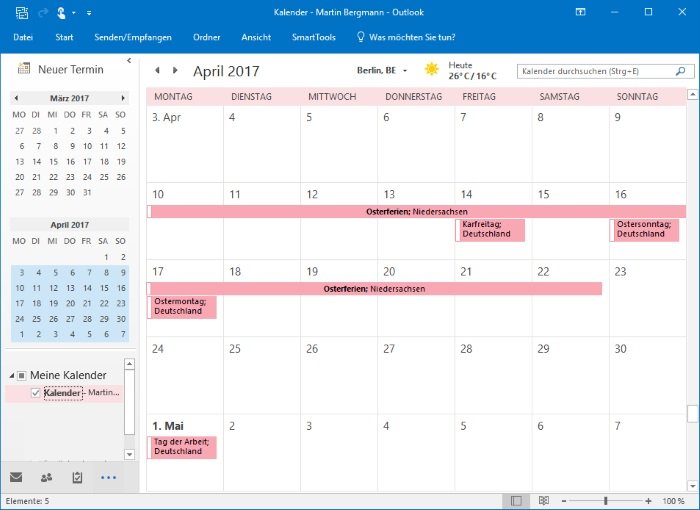
Task: Select Osterferien banner in week of 10 April
Action: click(x=417, y=212)
